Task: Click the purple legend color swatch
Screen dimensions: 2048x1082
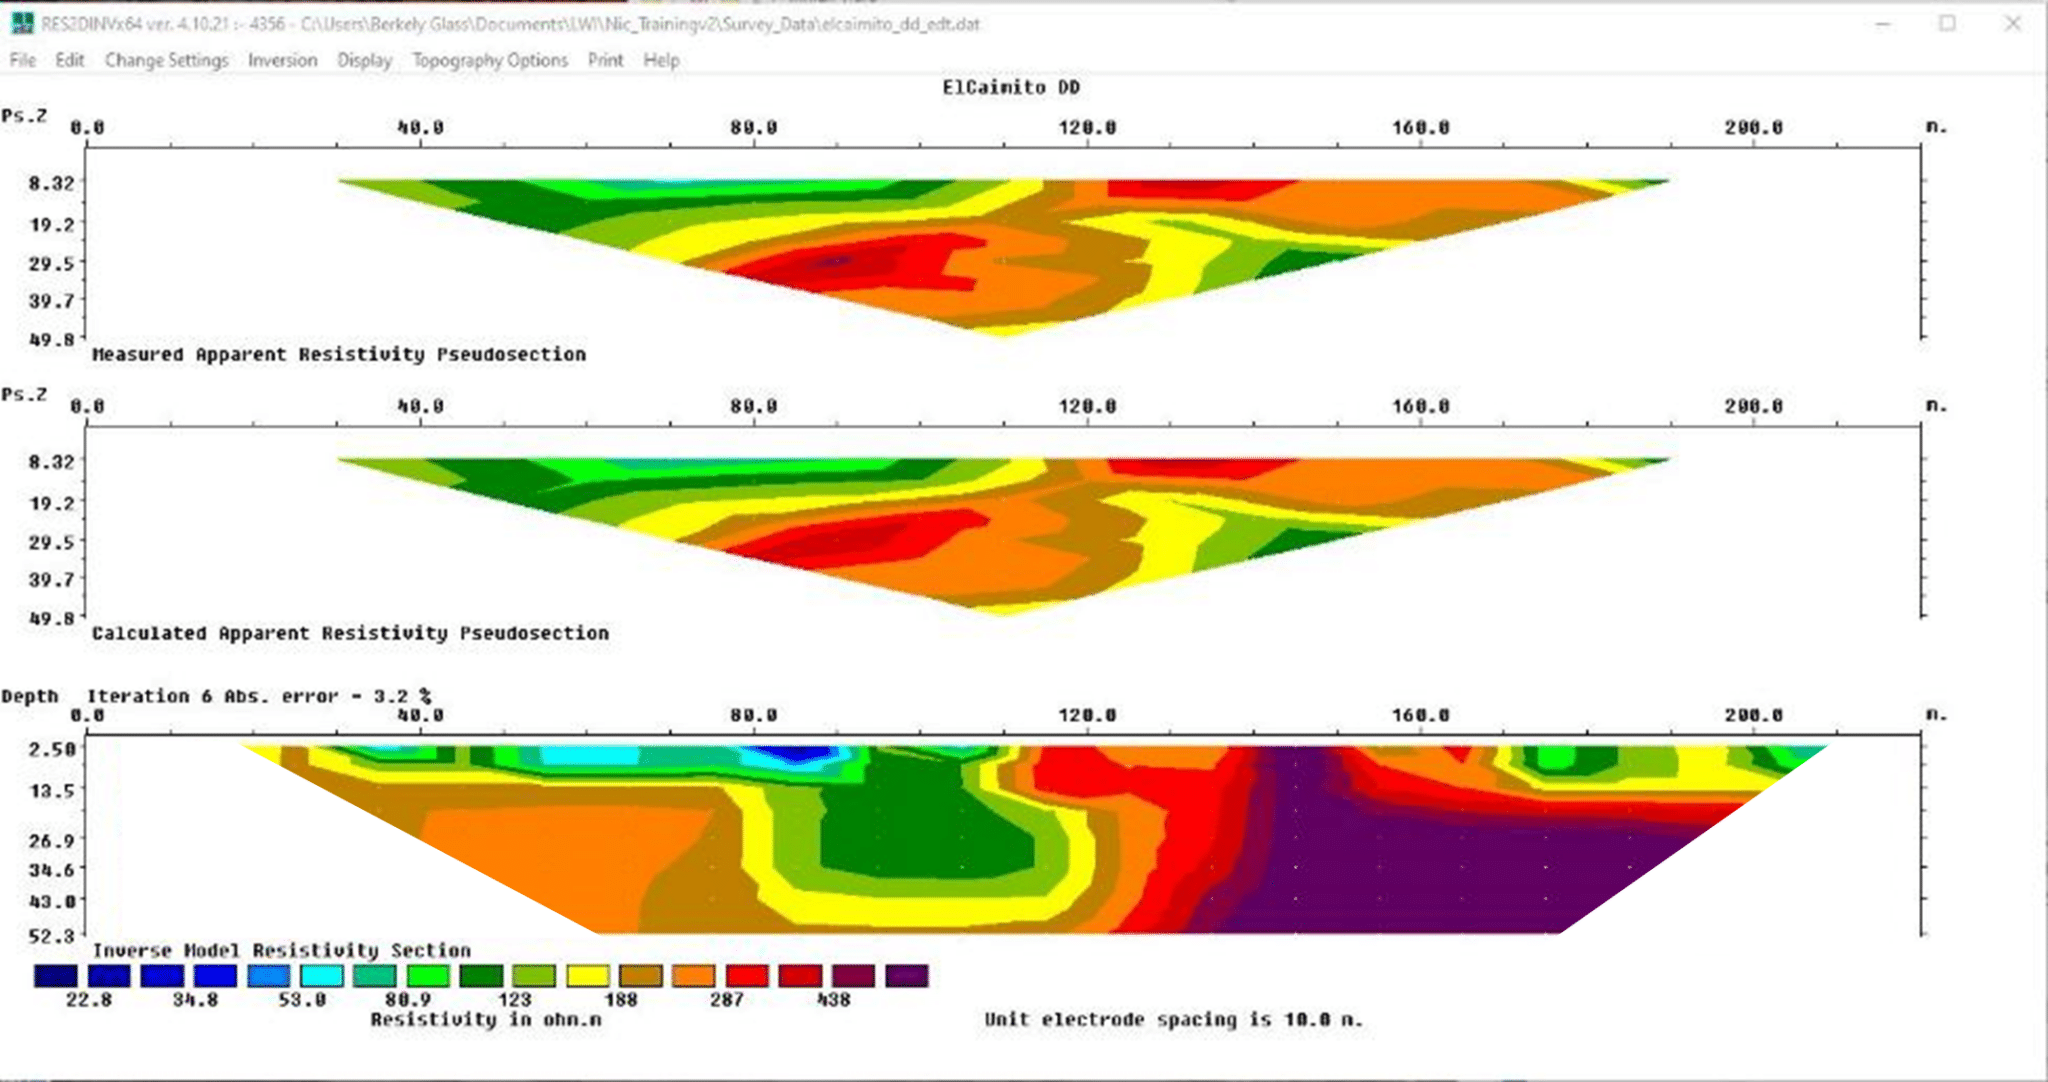Action: (x=907, y=976)
